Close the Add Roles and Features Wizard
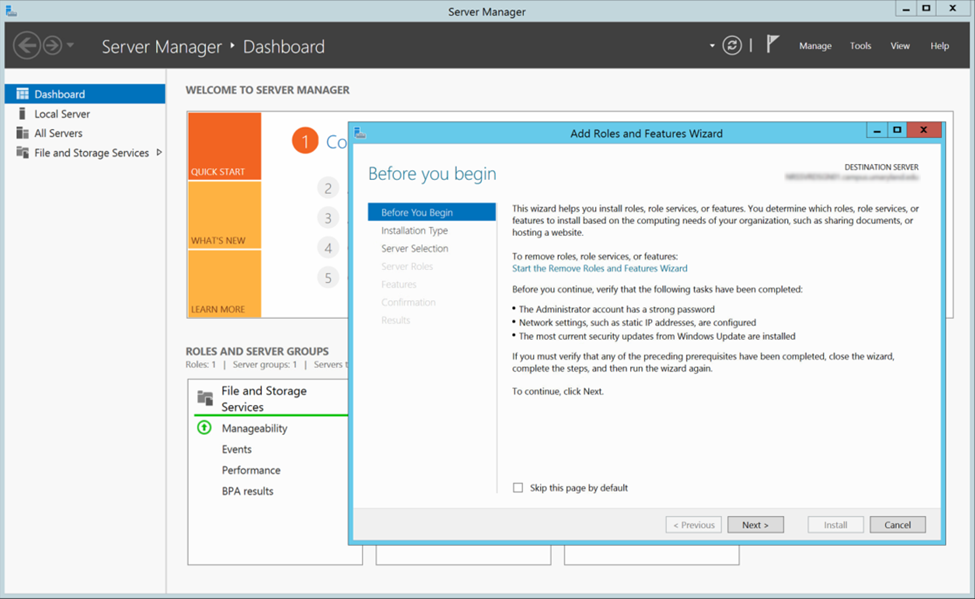This screenshot has height=599, width=975. [924, 131]
